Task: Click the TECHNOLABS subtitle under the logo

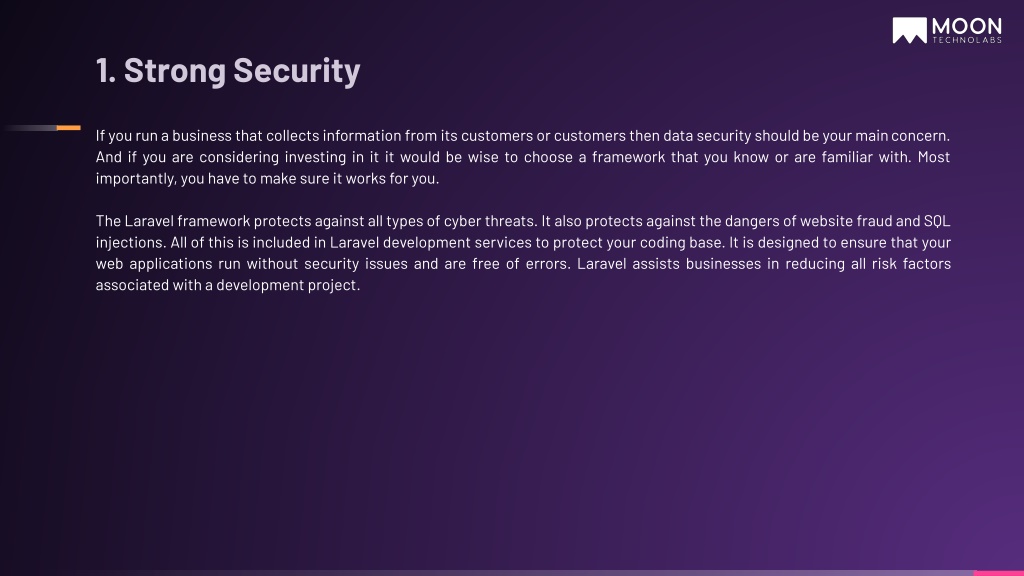Action: (x=967, y=40)
